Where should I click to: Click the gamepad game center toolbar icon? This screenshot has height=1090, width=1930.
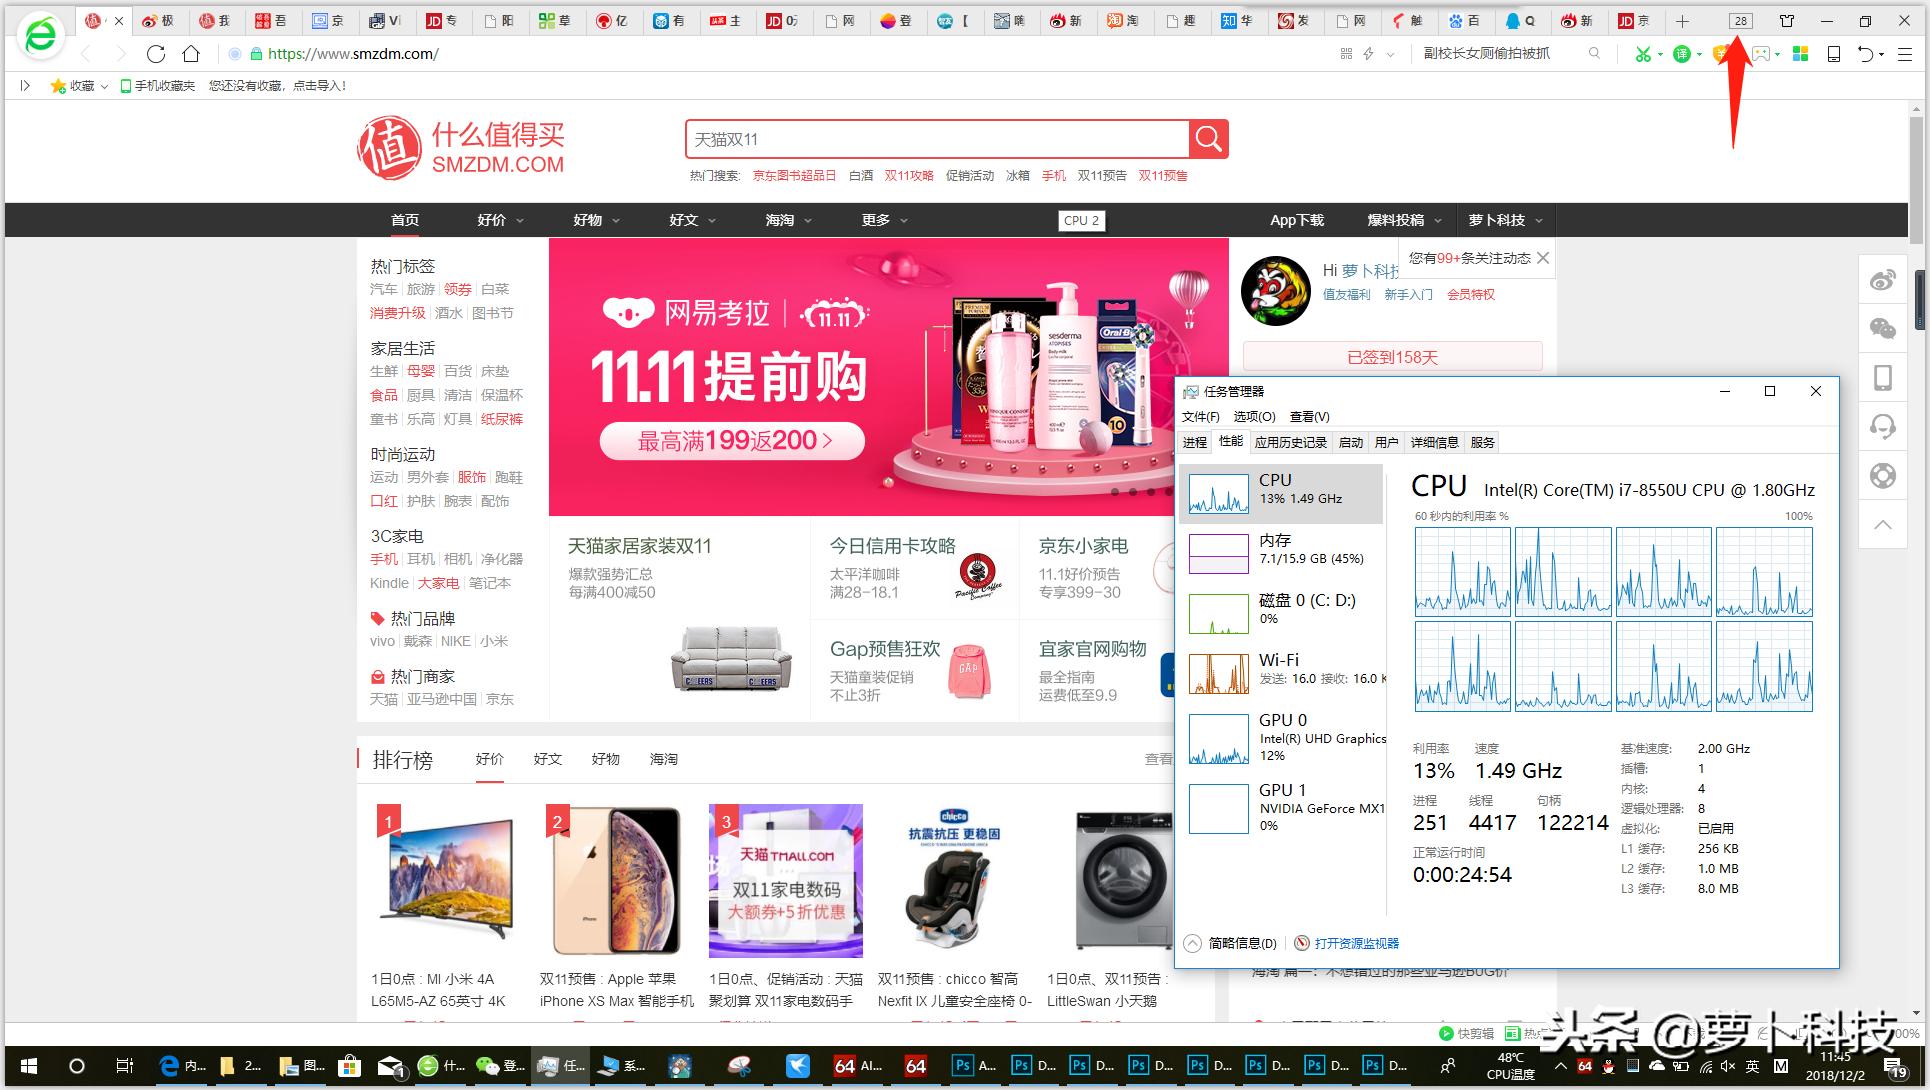tap(1761, 53)
